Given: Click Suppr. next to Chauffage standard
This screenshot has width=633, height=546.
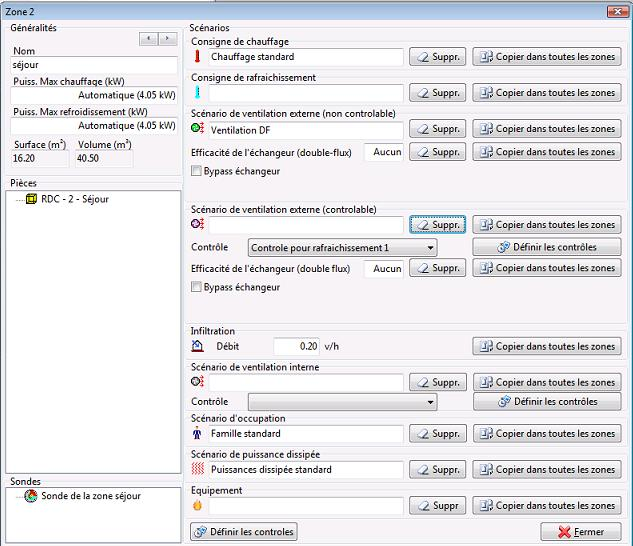Looking at the screenshot, I should [x=438, y=57].
